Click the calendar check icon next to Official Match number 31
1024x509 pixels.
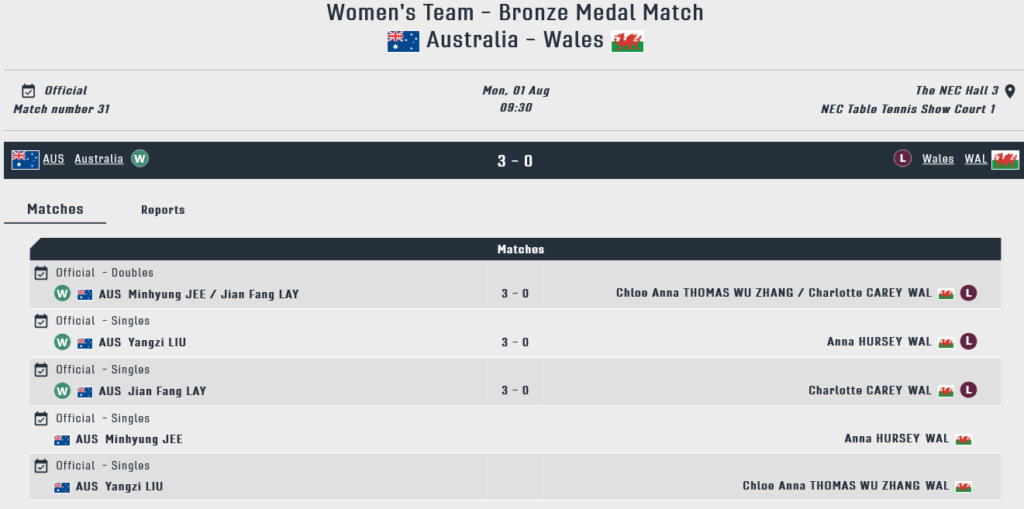[28, 91]
